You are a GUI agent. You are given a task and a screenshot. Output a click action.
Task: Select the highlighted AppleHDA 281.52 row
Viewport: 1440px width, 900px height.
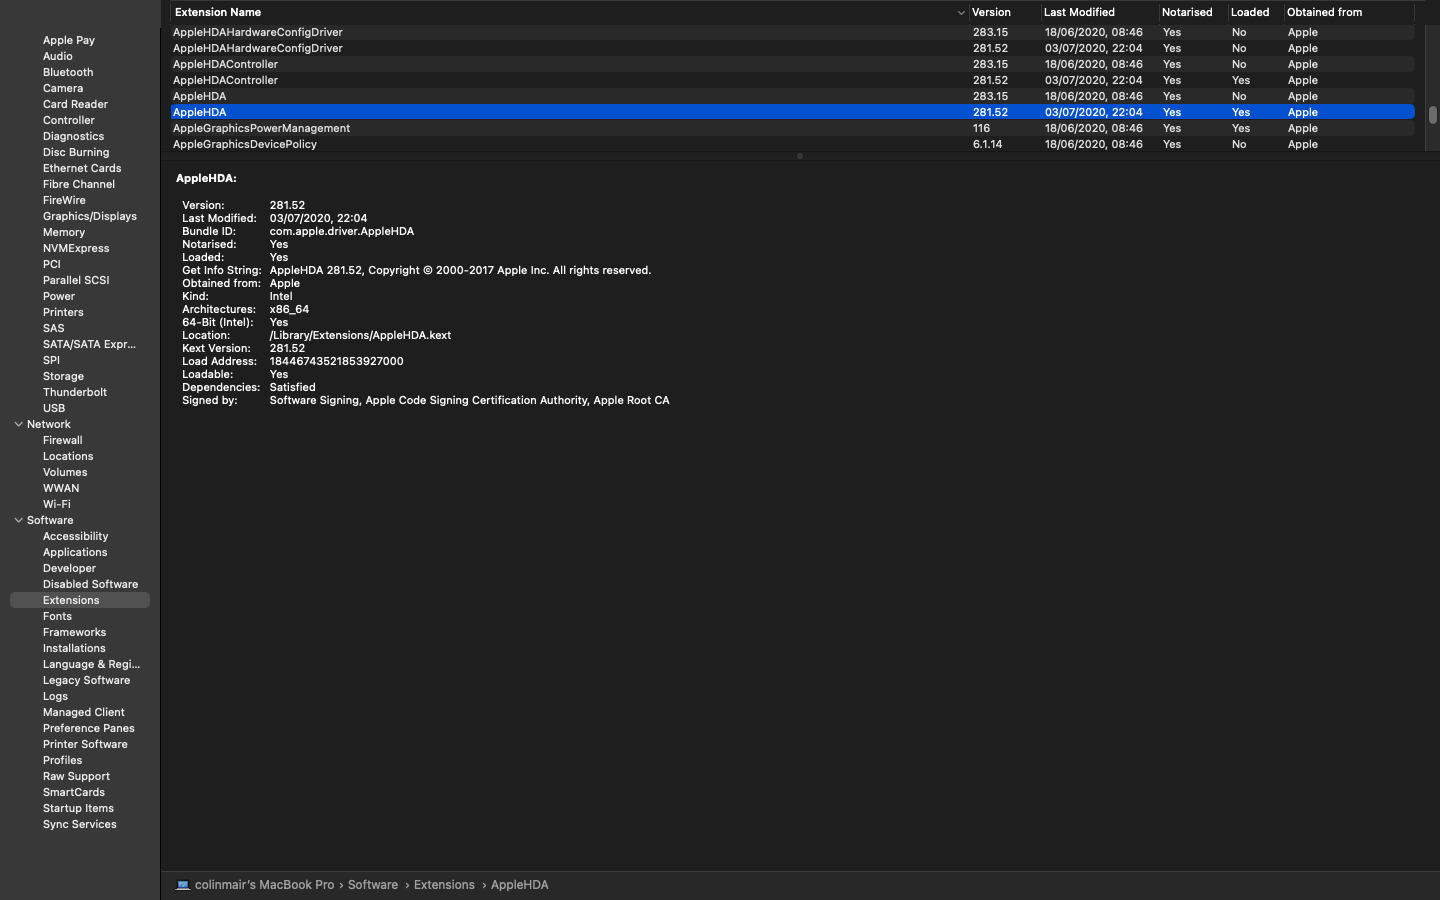[792, 112]
